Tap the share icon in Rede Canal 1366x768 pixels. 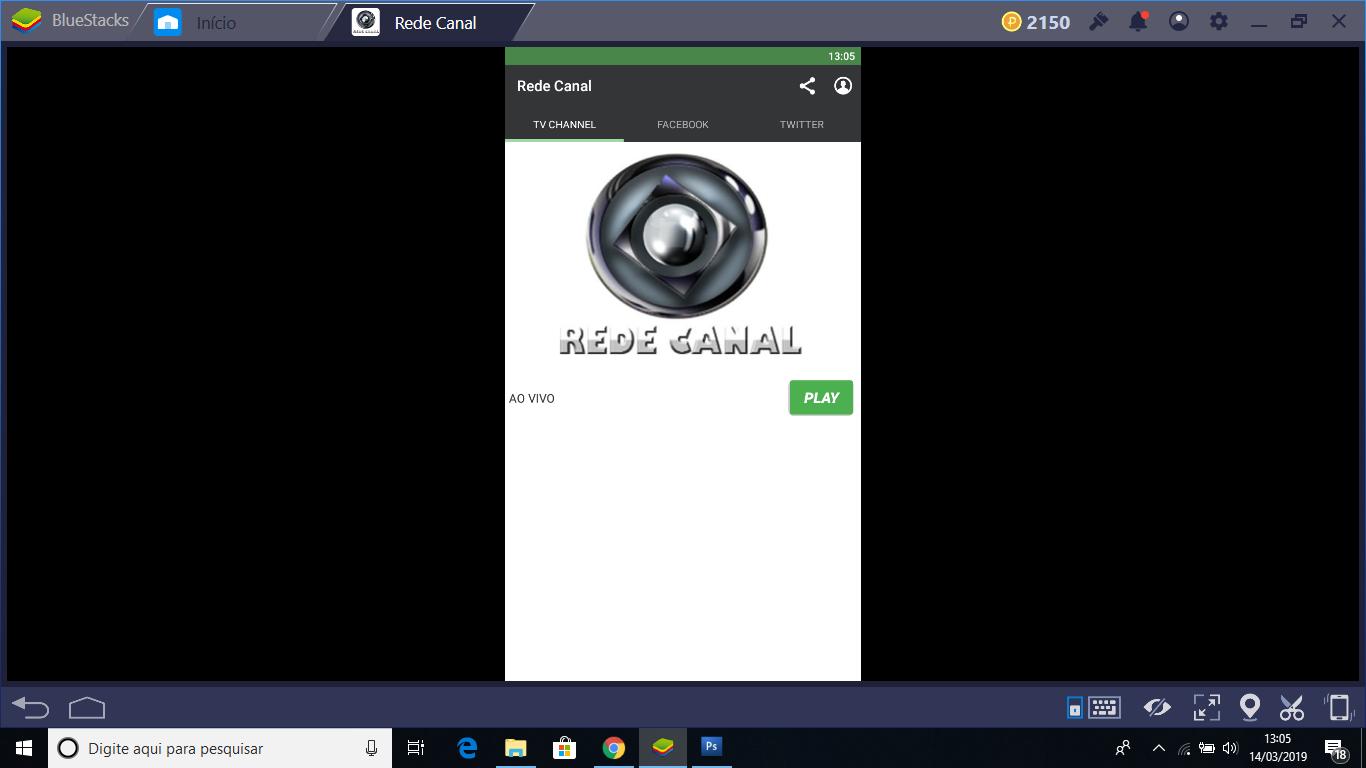pos(807,86)
